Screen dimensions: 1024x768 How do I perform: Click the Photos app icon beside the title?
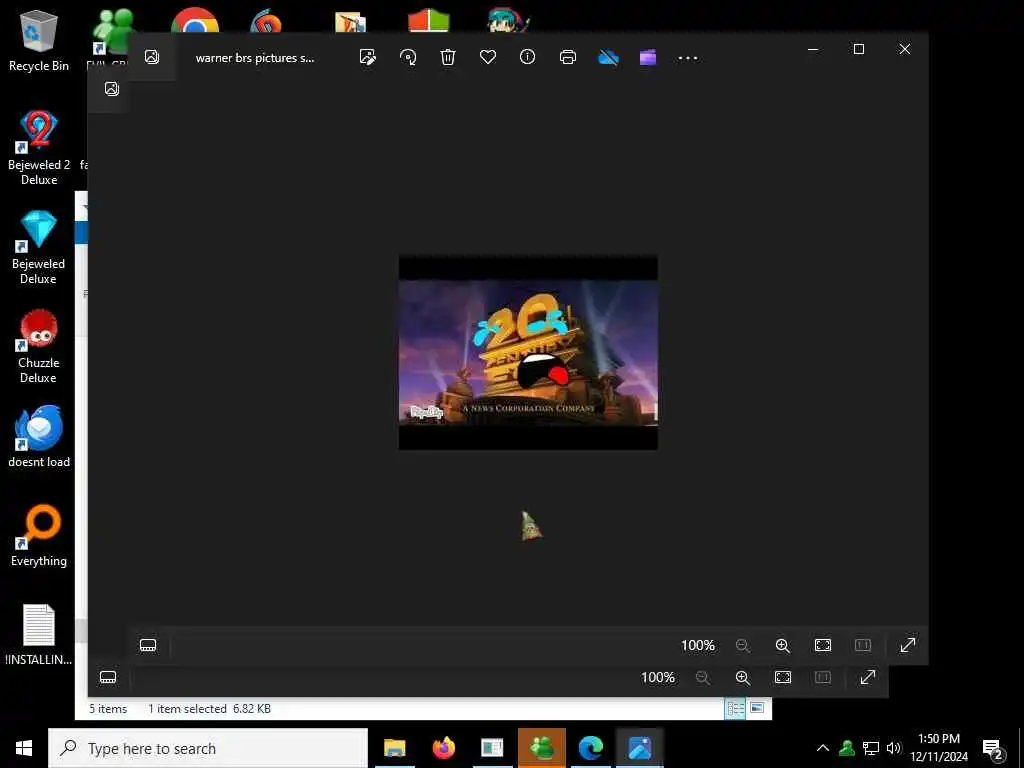pos(152,57)
